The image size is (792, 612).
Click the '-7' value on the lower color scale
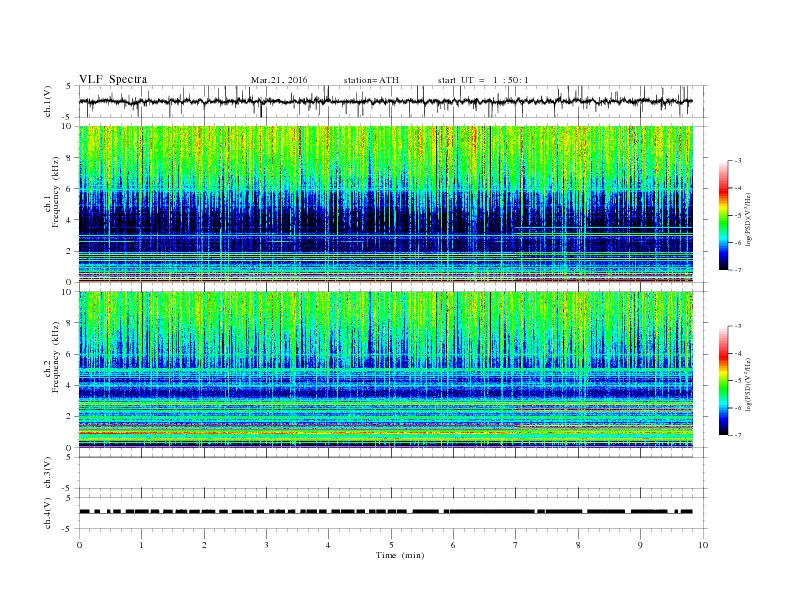click(737, 435)
